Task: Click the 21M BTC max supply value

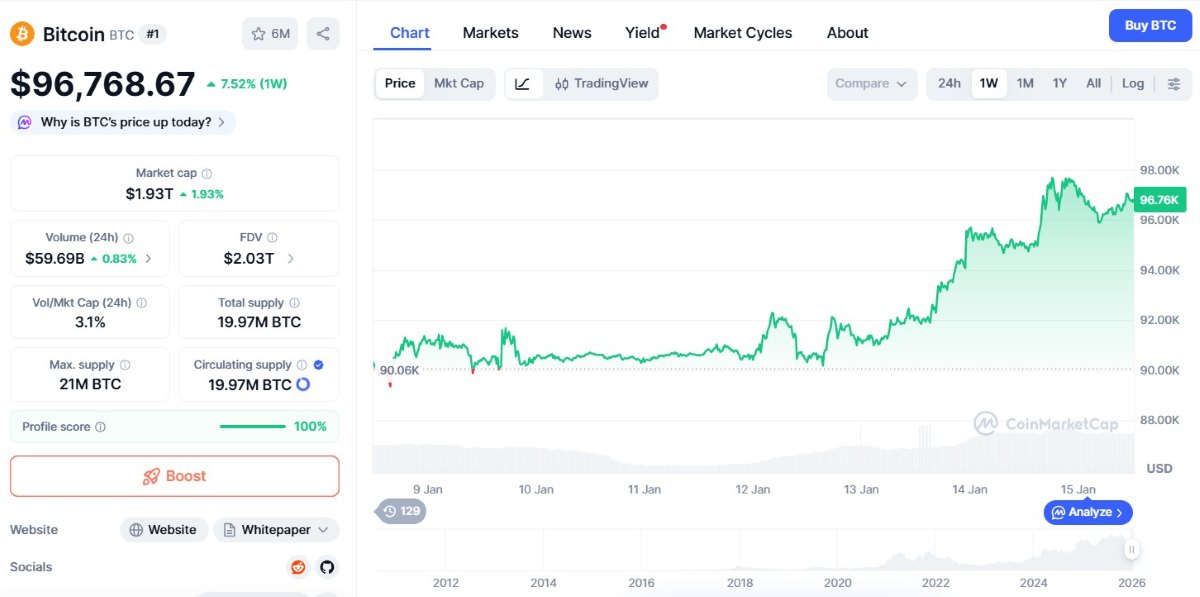Action: [90, 384]
